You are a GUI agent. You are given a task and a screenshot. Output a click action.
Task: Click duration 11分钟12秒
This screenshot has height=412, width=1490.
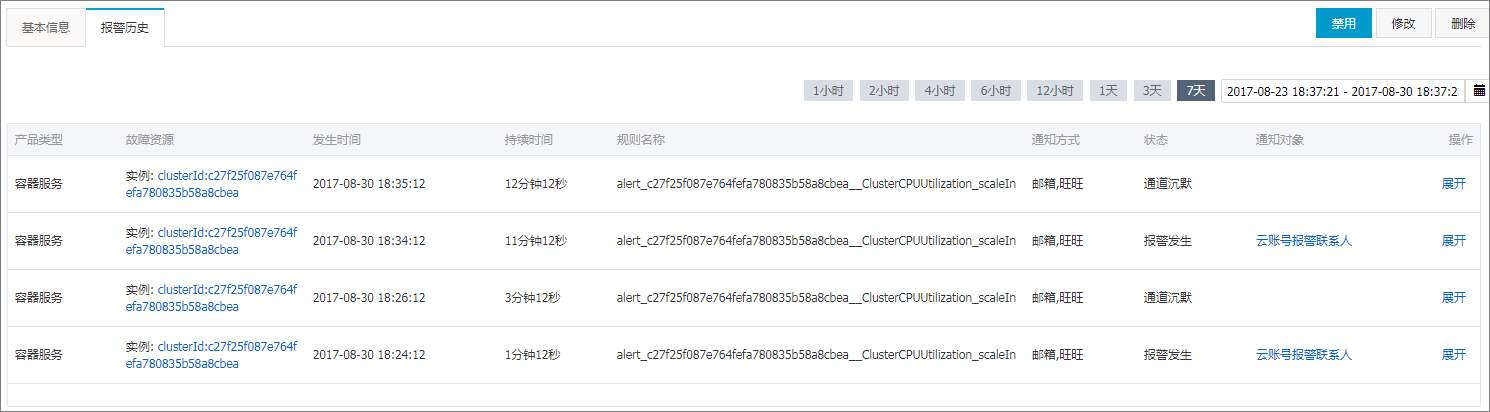pos(536,241)
